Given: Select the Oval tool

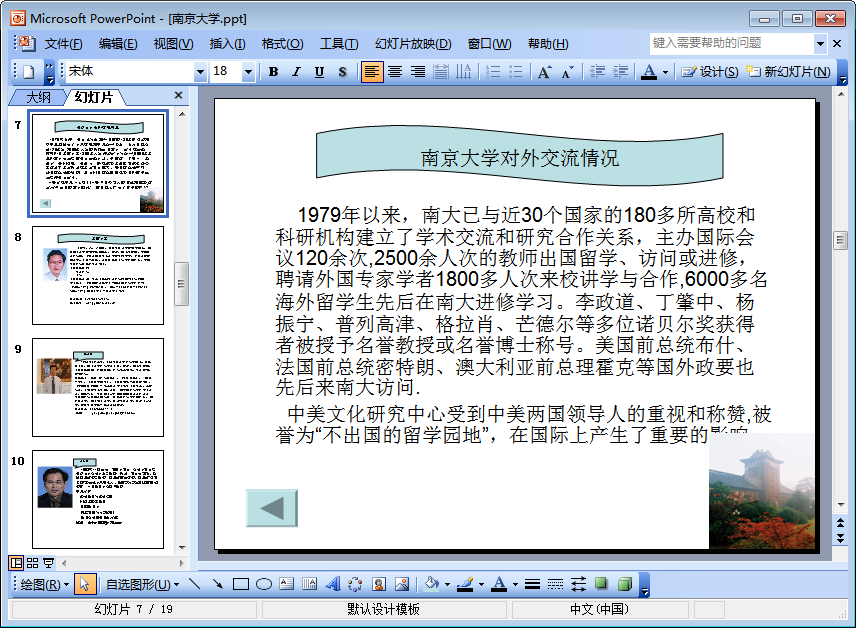Looking at the screenshot, I should [264, 584].
